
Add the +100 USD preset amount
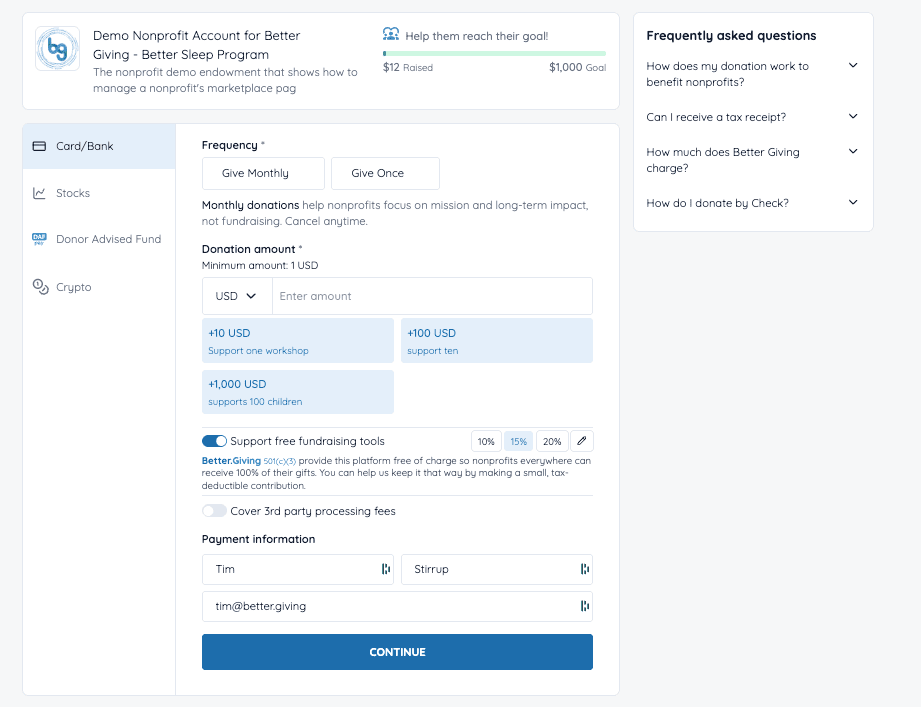tap(496, 341)
